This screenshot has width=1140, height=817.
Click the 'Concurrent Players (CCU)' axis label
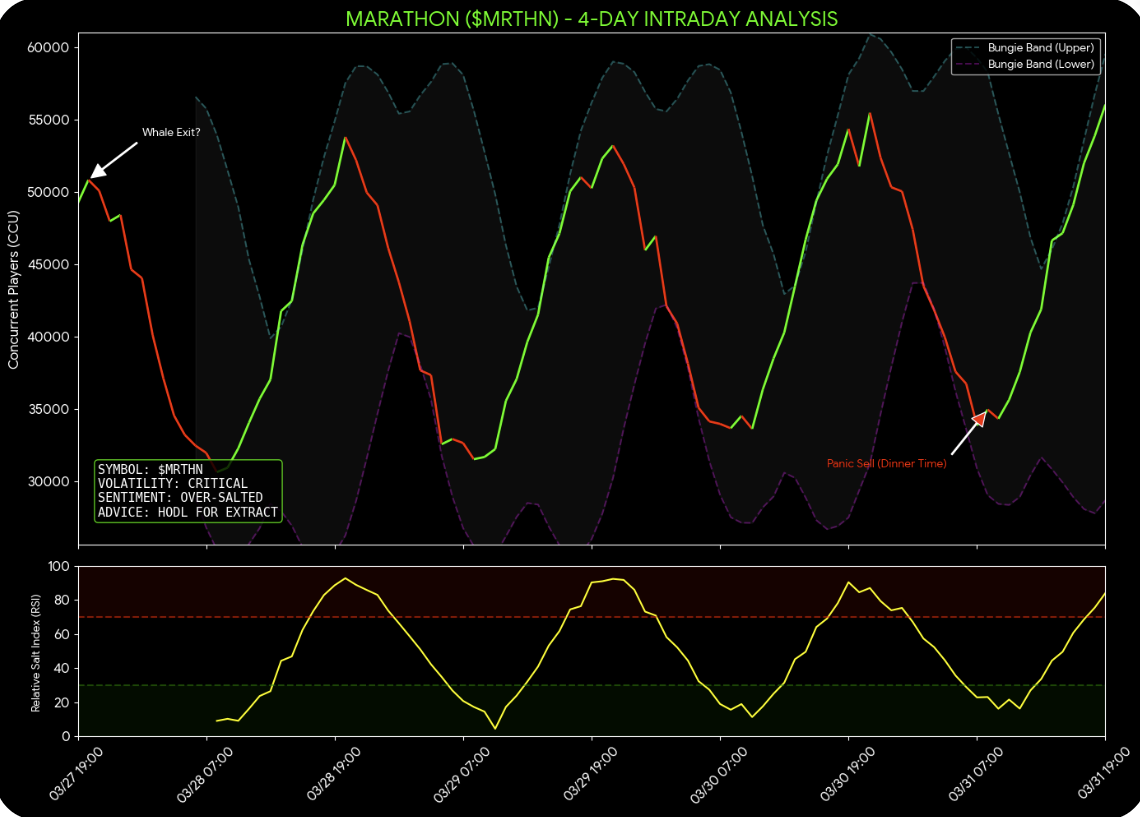coord(13,290)
